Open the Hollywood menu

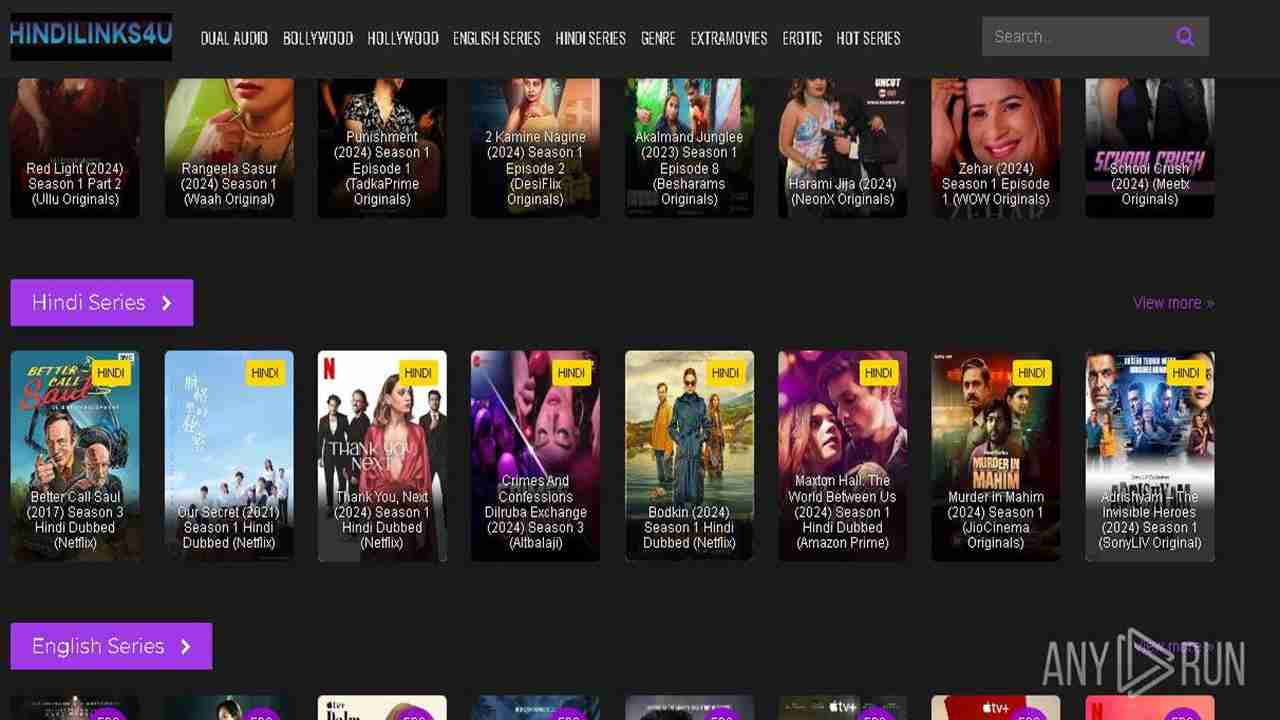403,38
